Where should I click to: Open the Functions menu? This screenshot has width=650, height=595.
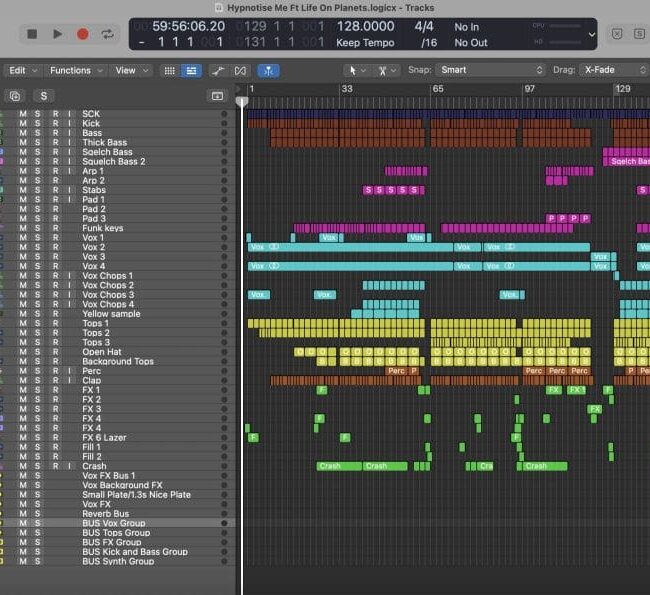click(74, 71)
